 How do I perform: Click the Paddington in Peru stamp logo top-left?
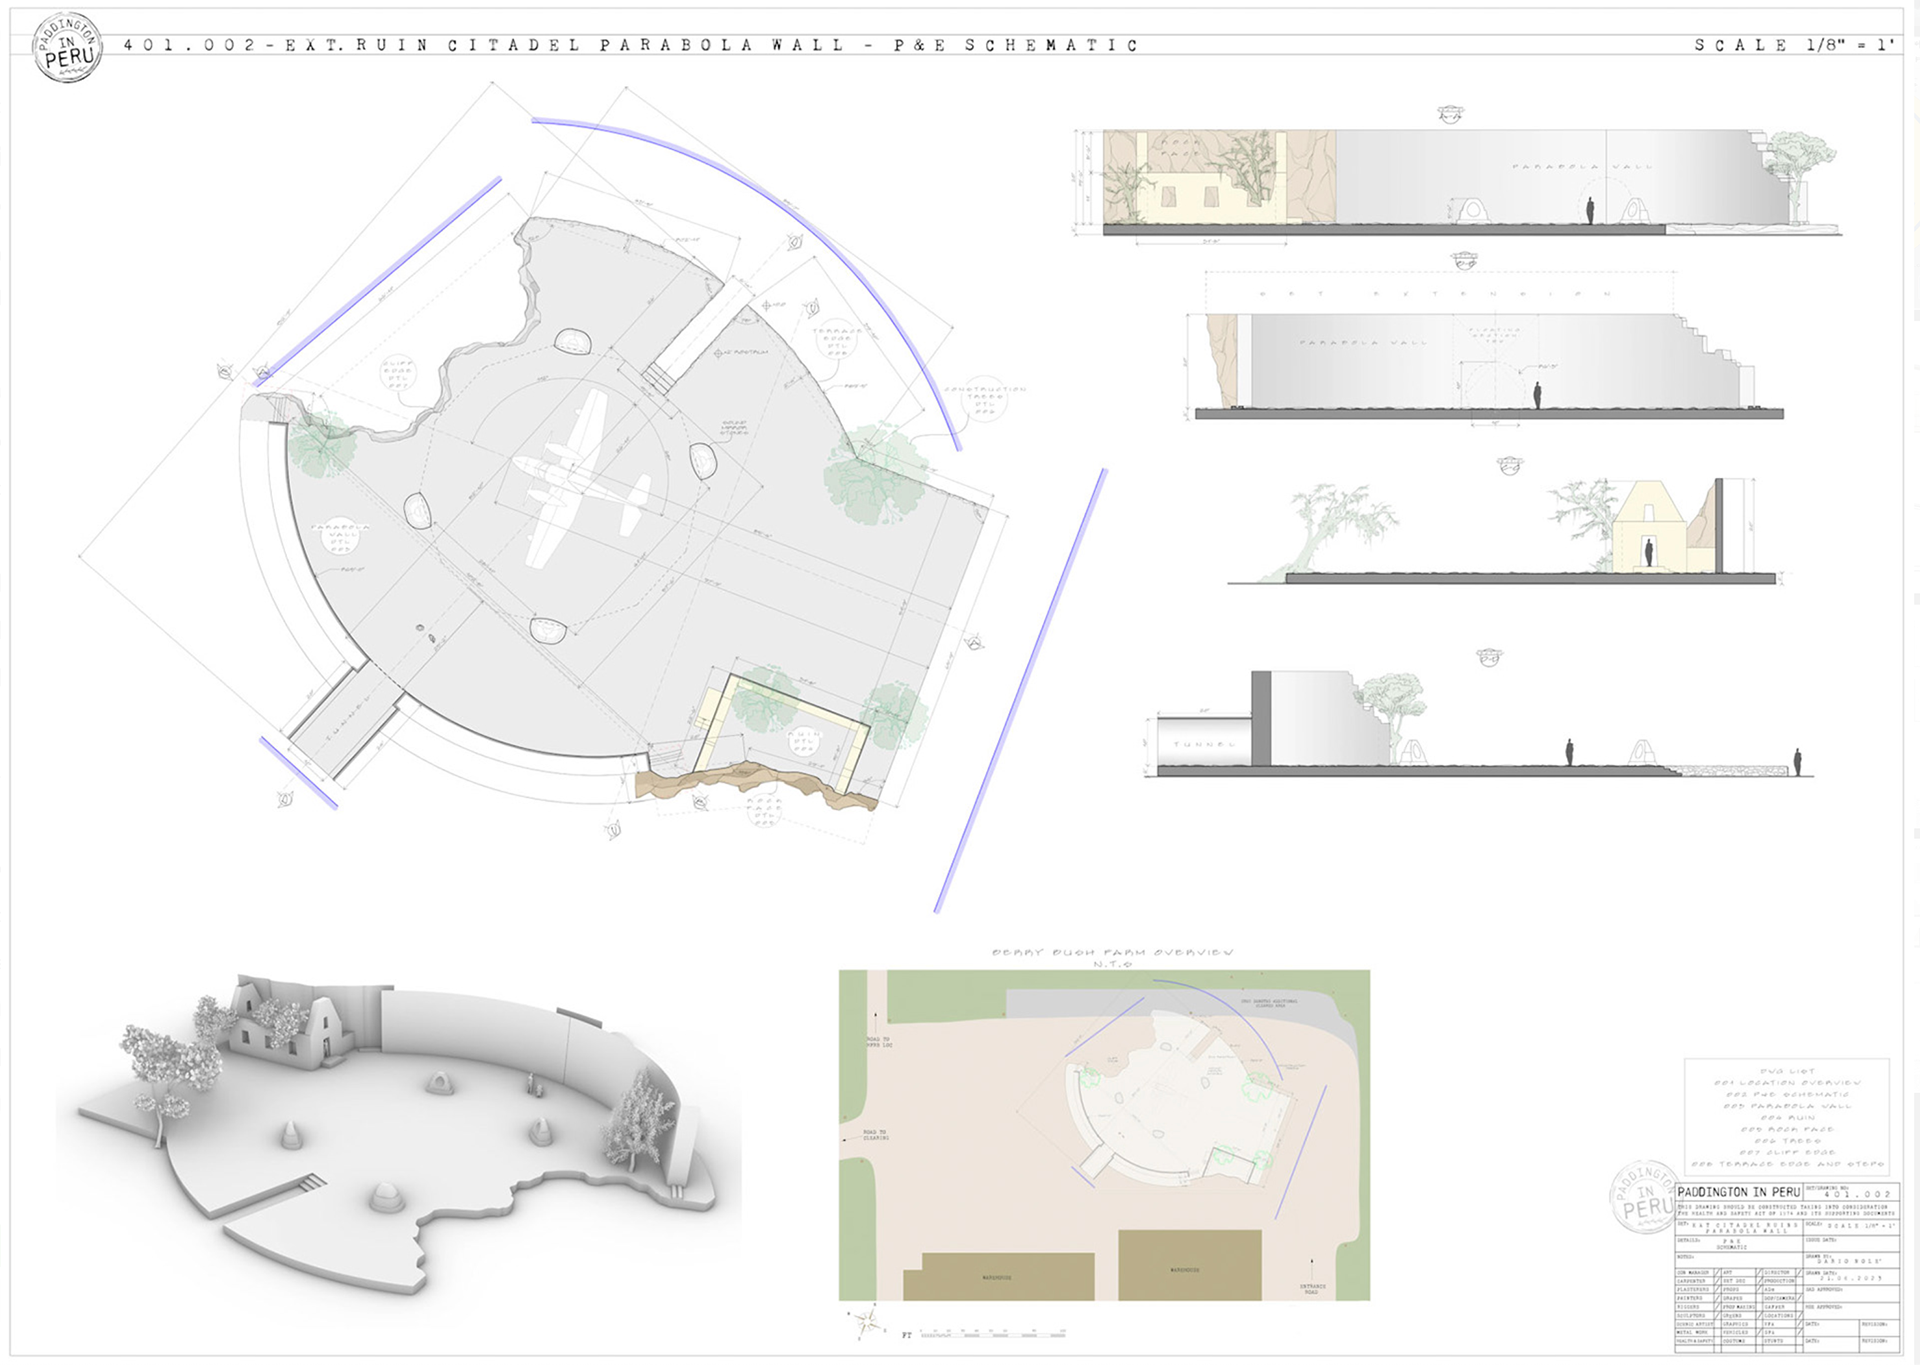67,48
